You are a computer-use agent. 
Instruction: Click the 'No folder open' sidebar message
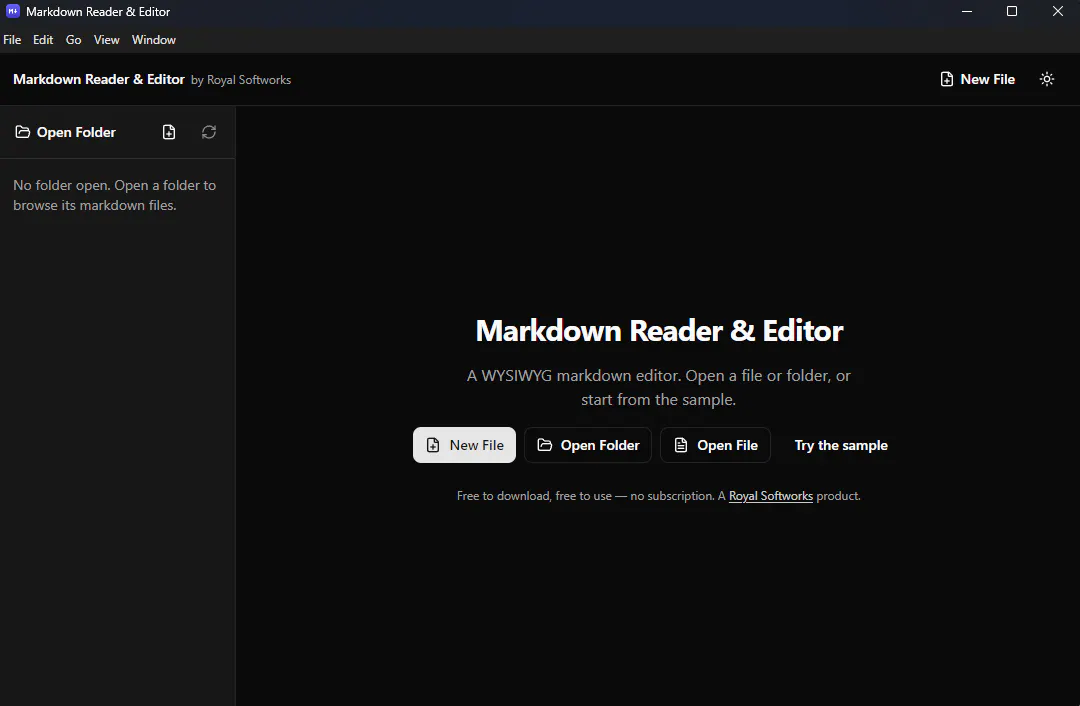point(114,195)
